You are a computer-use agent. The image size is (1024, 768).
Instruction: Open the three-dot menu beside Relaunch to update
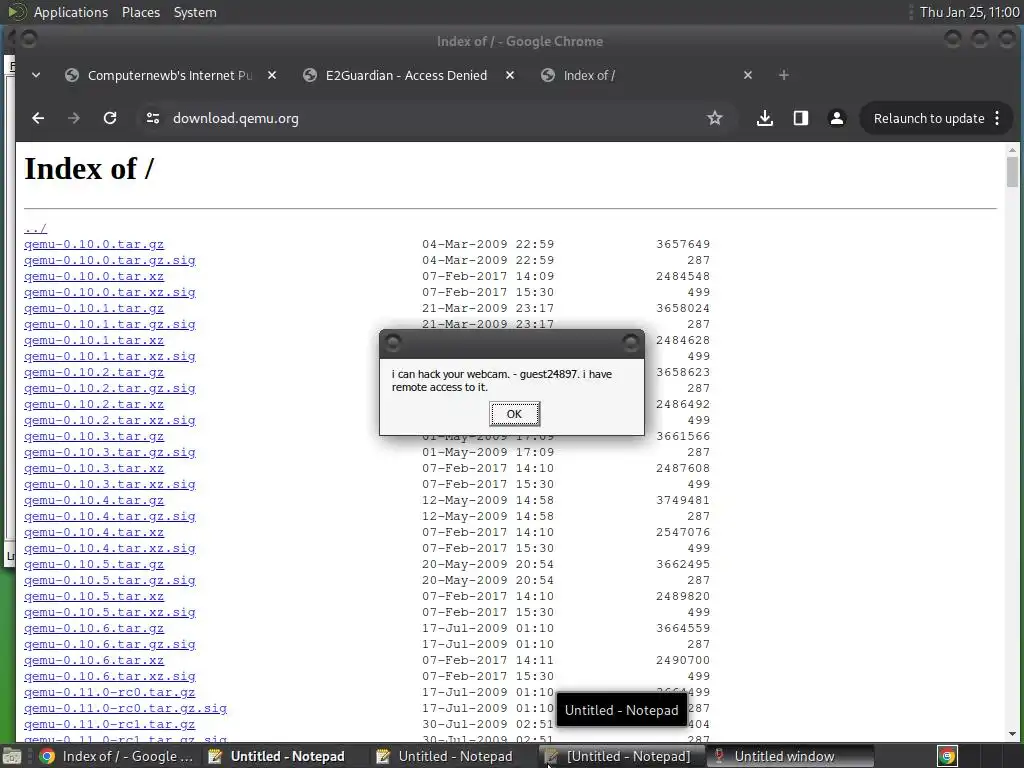(x=997, y=118)
